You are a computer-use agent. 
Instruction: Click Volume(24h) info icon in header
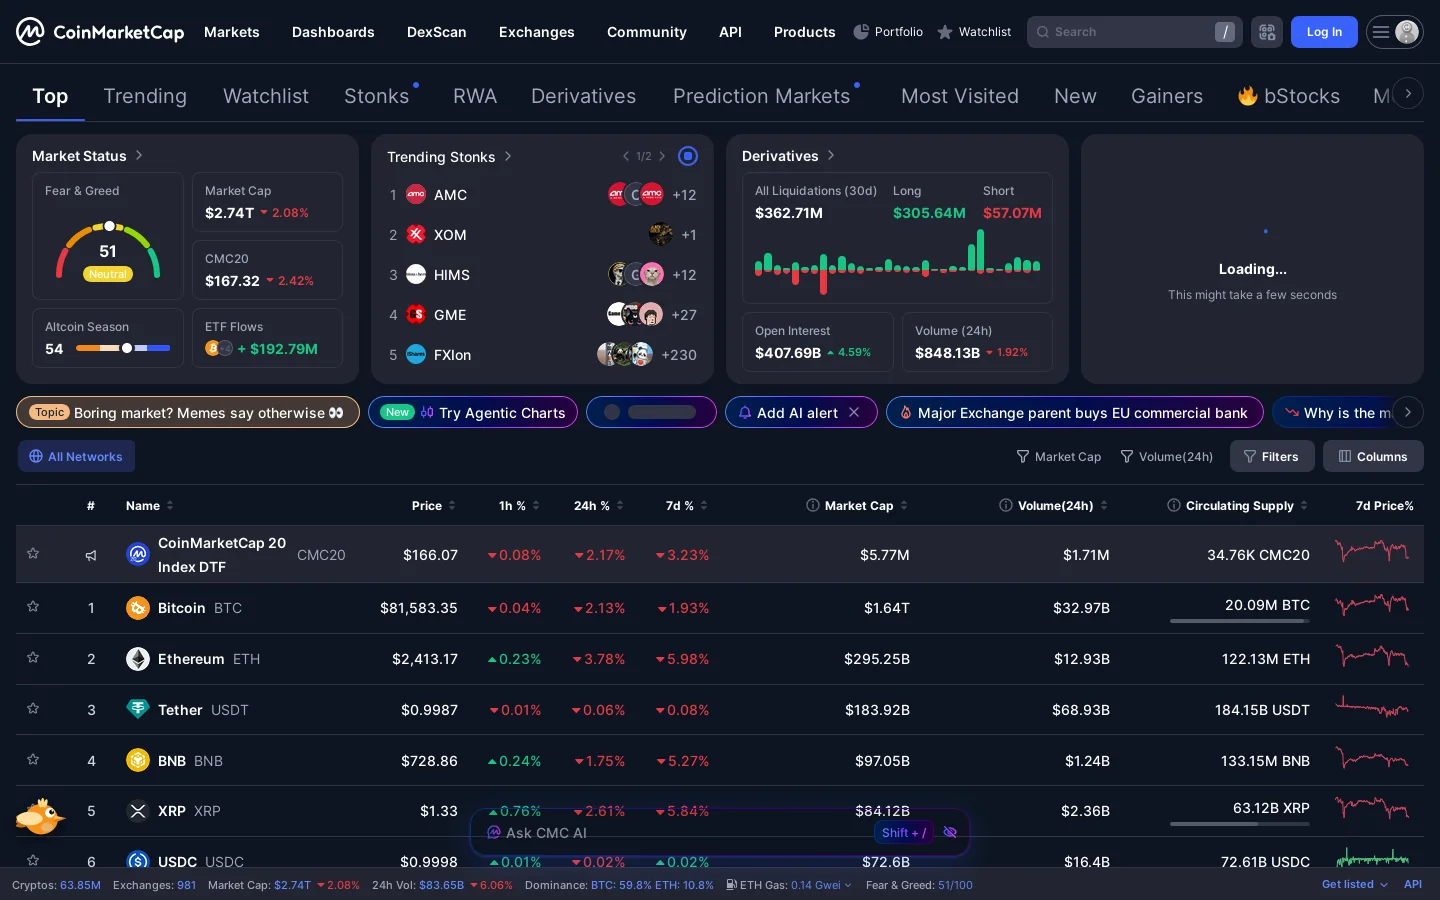(1006, 506)
